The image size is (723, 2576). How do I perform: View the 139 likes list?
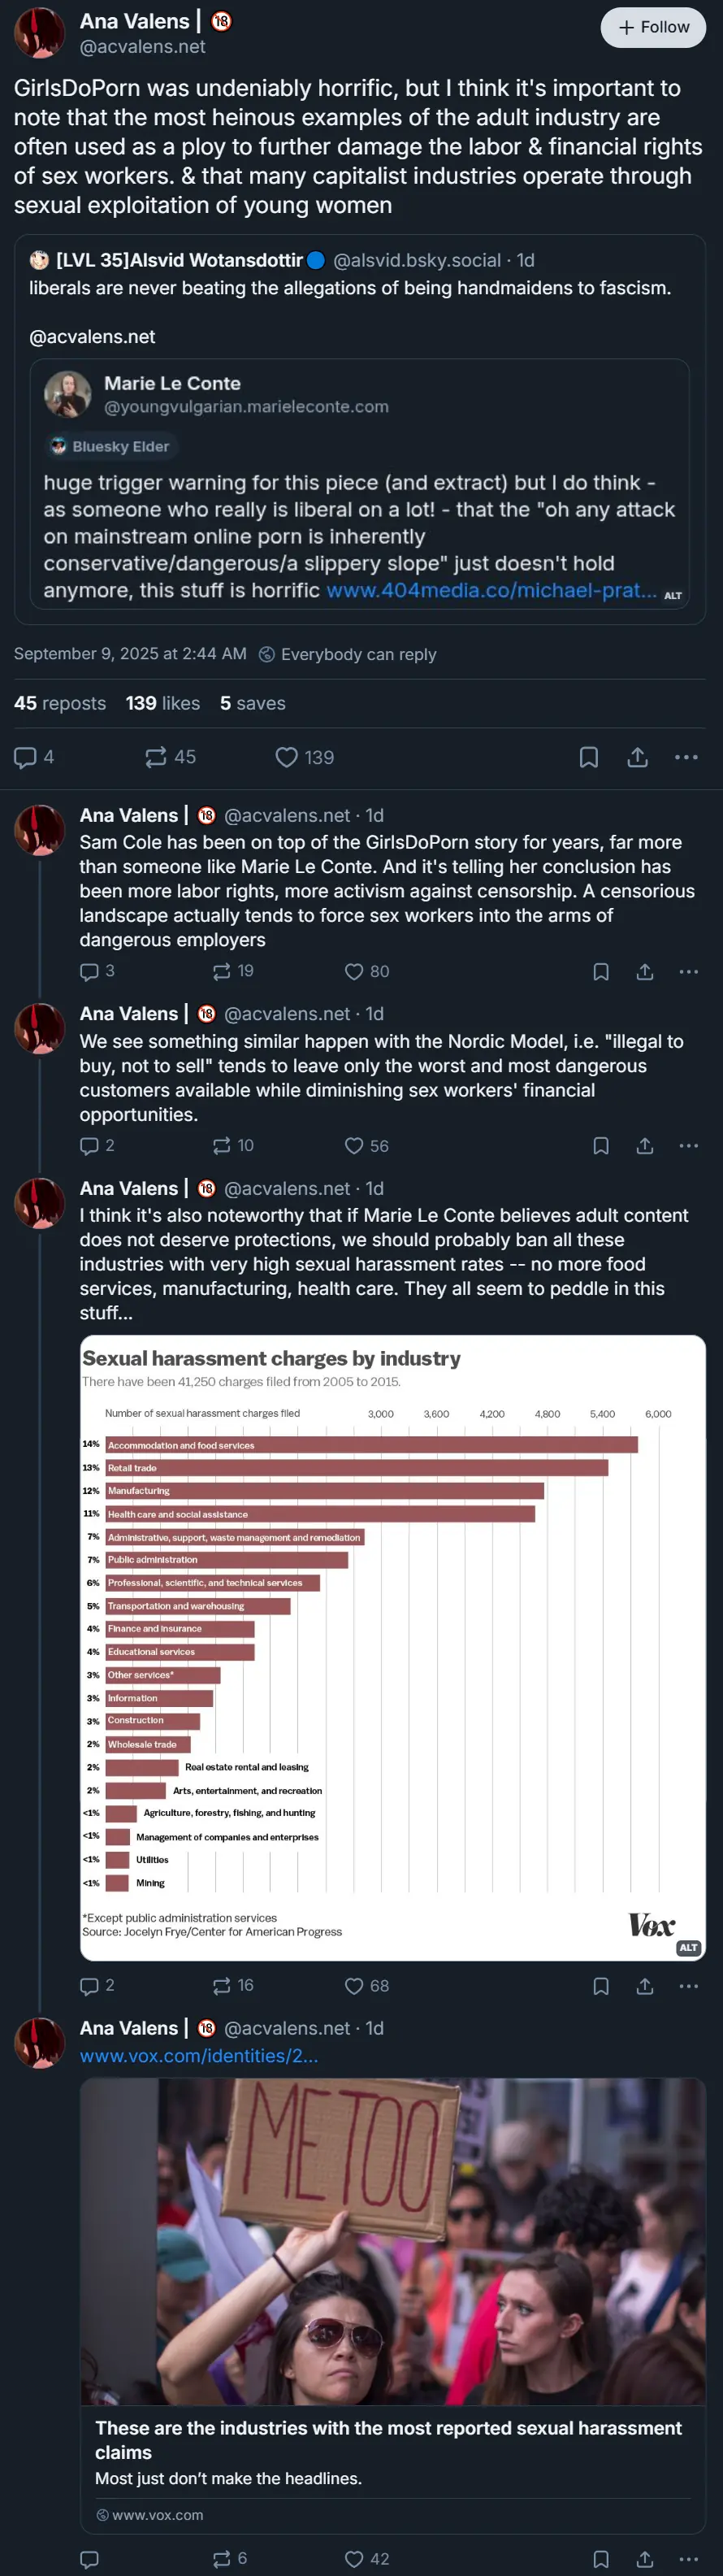[163, 703]
